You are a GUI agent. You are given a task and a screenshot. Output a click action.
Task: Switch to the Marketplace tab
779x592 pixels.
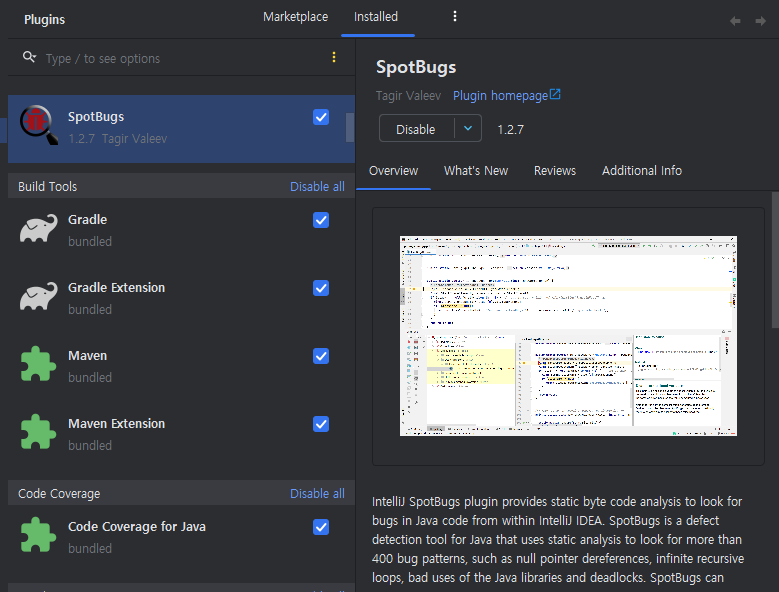[x=296, y=17]
